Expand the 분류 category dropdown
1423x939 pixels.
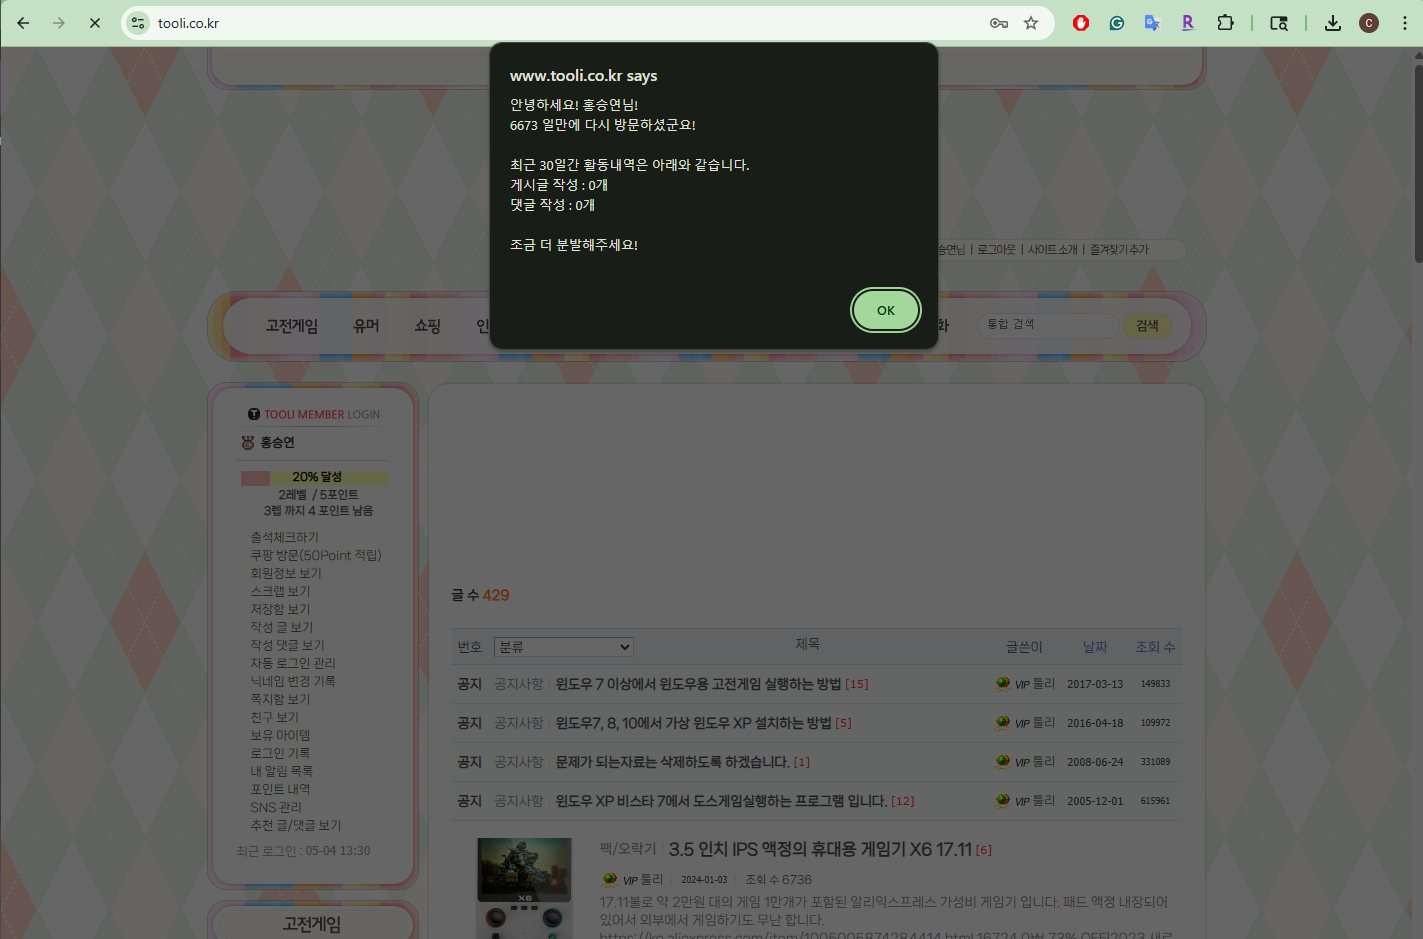[564, 647]
